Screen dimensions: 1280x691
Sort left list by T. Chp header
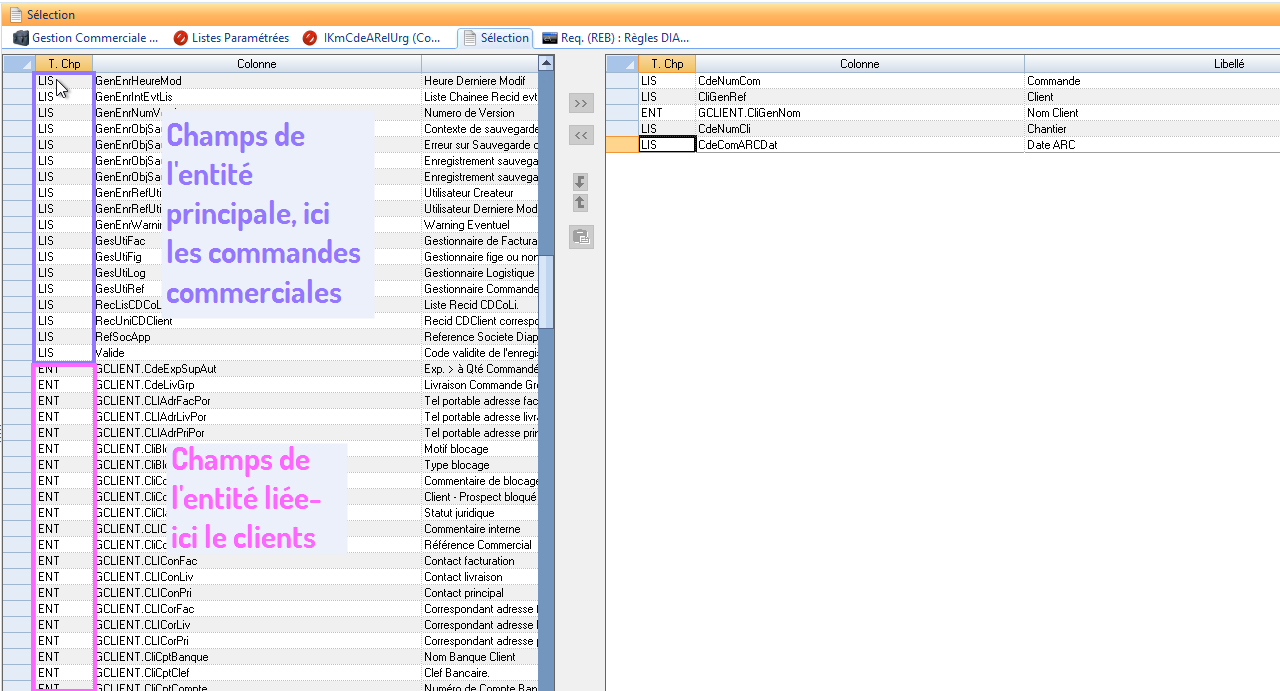tap(64, 64)
